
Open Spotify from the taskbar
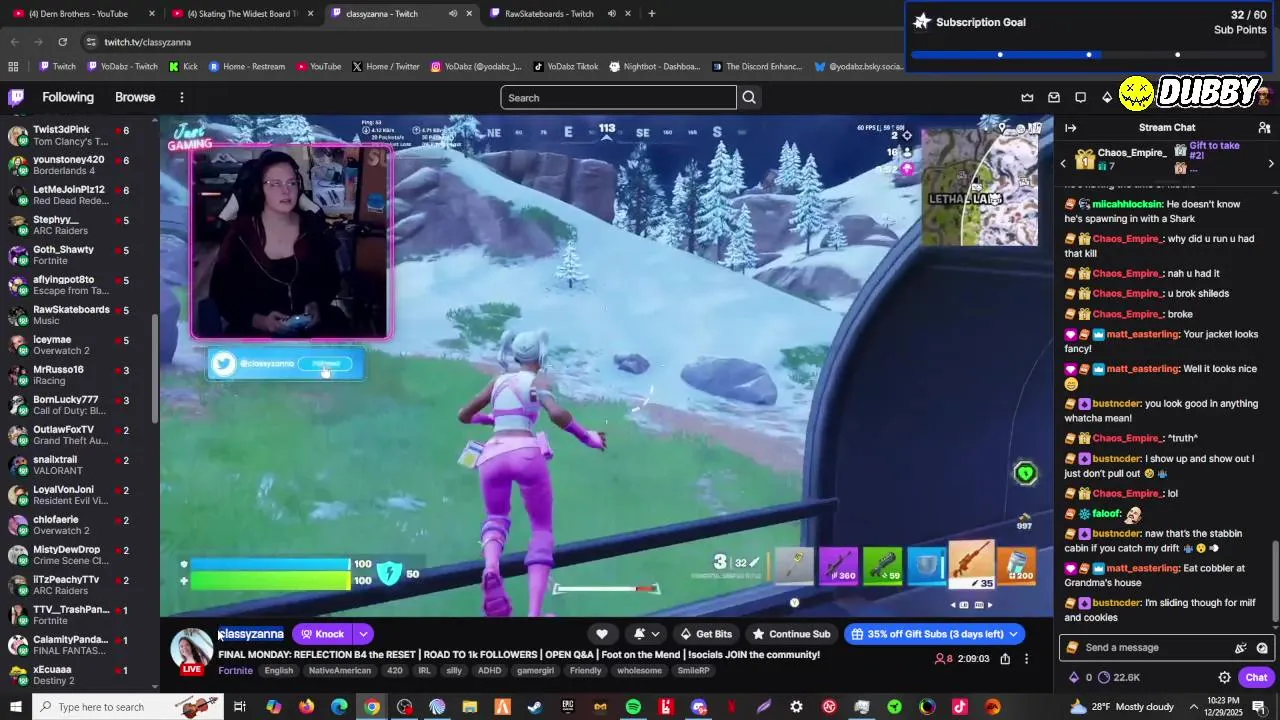click(x=633, y=707)
